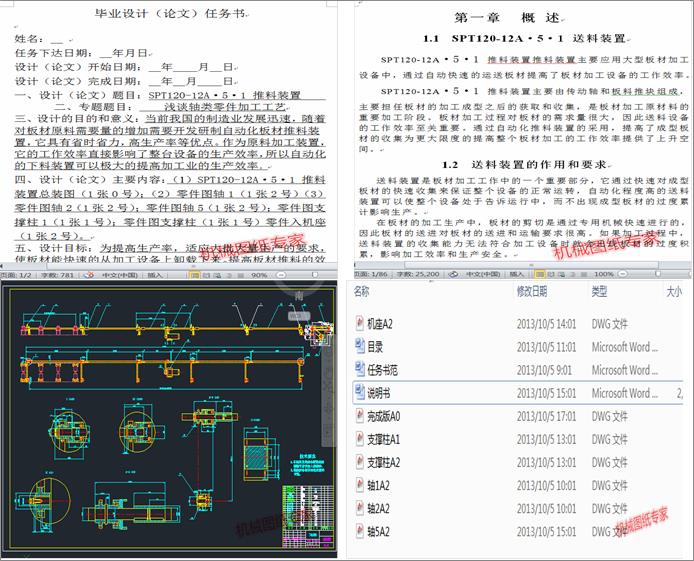This screenshot has width=694, height=561.
Task: Click 字数: 25,200 word count in right Word
Action: (x=418, y=274)
